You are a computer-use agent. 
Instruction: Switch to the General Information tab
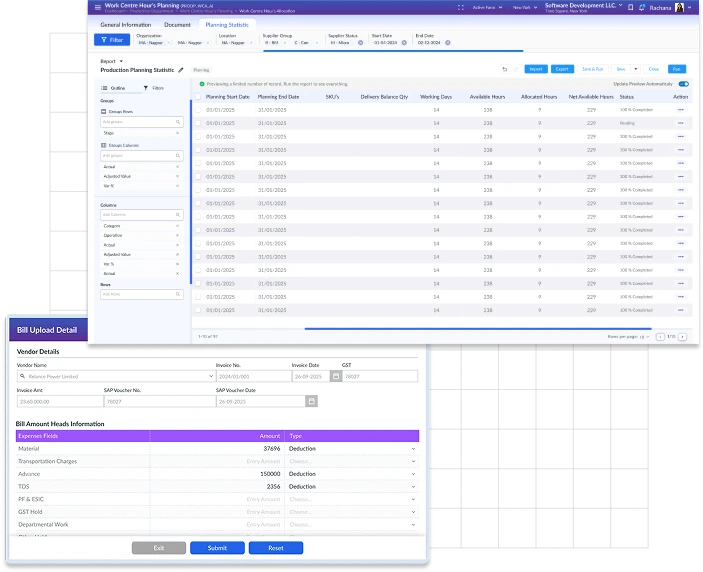pyautogui.click(x=126, y=24)
